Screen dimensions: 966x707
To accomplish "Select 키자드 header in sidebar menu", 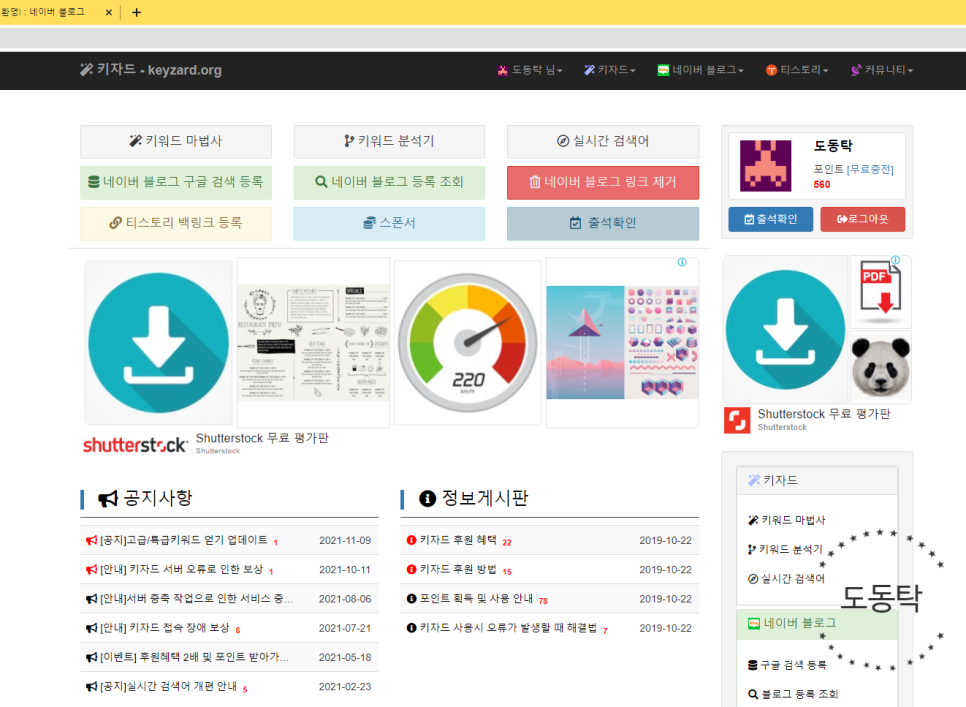I will click(817, 480).
